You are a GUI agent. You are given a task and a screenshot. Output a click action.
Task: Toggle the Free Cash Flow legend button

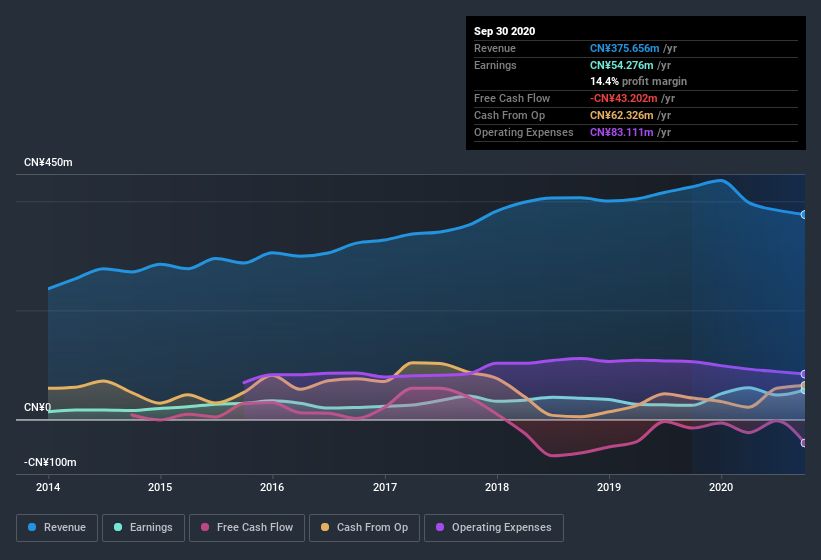point(247,528)
